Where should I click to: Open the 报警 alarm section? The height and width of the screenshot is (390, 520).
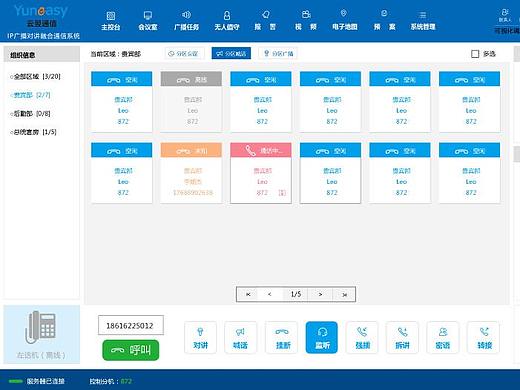click(265, 21)
